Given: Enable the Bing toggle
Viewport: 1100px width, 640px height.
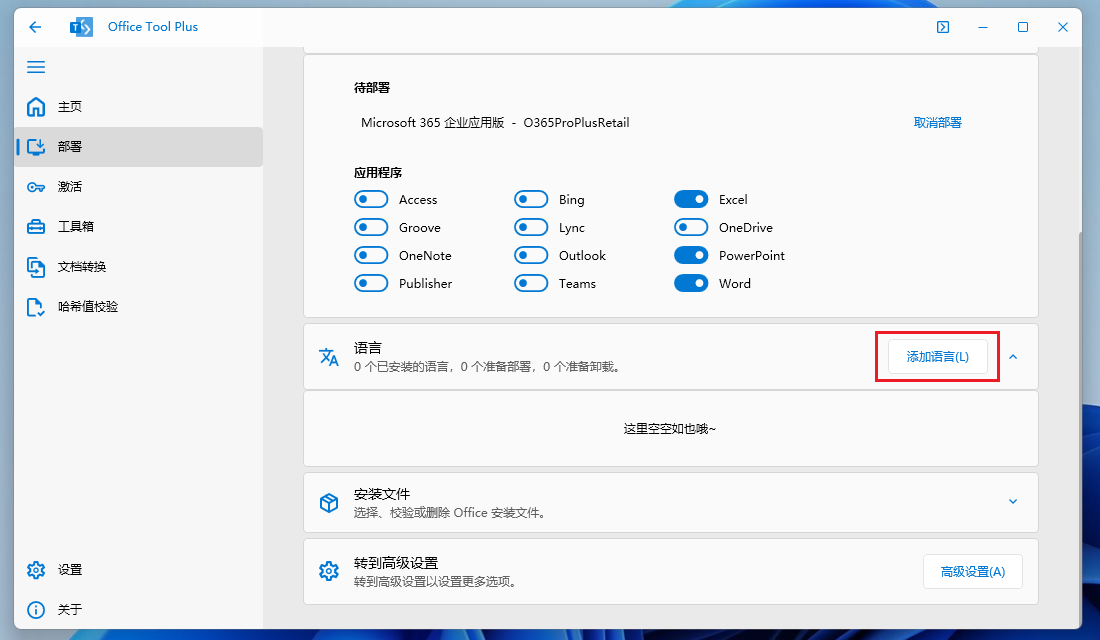Looking at the screenshot, I should (531, 199).
